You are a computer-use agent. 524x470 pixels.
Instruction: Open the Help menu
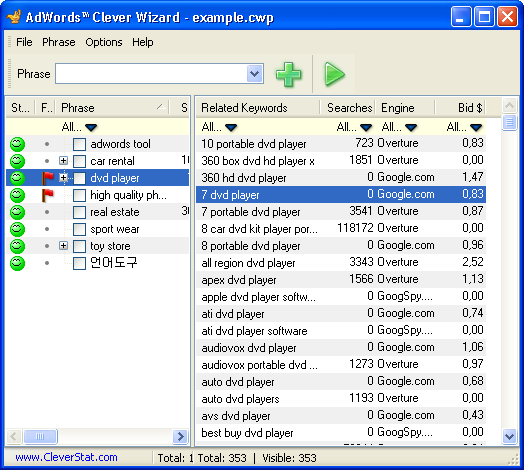coord(142,42)
